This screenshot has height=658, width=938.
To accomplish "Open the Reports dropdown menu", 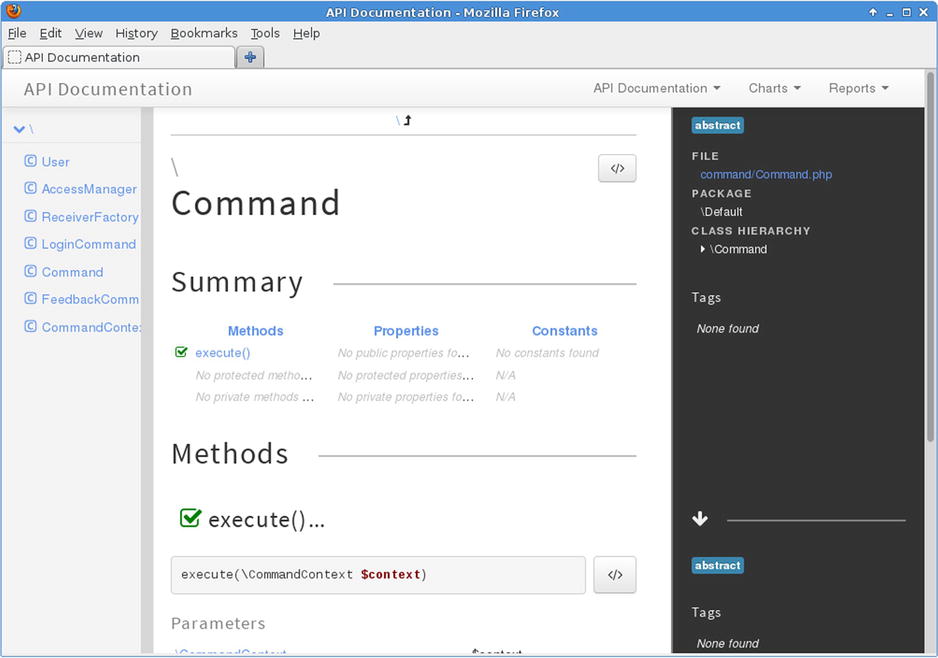I will tap(858, 89).
